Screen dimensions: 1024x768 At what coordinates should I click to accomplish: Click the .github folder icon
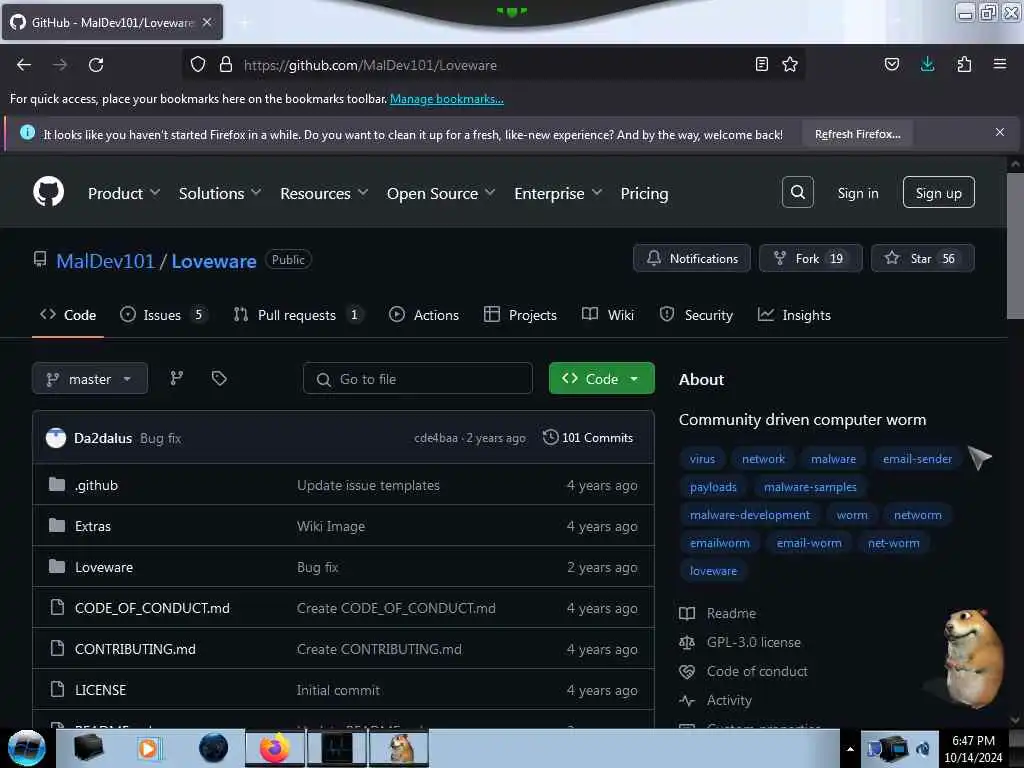point(57,485)
